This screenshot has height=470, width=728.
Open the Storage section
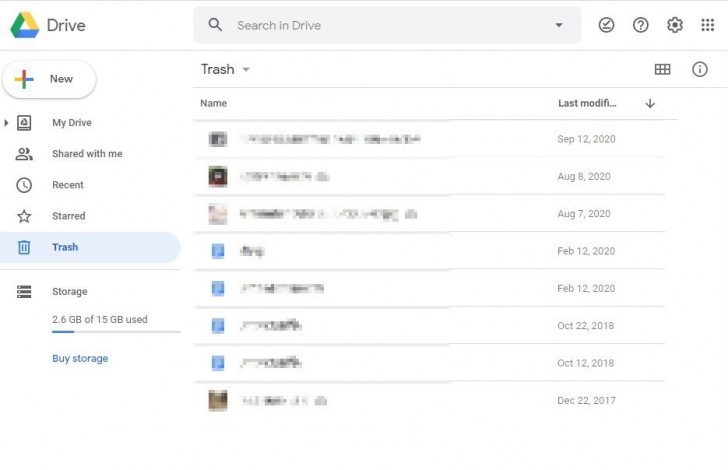[x=70, y=292]
